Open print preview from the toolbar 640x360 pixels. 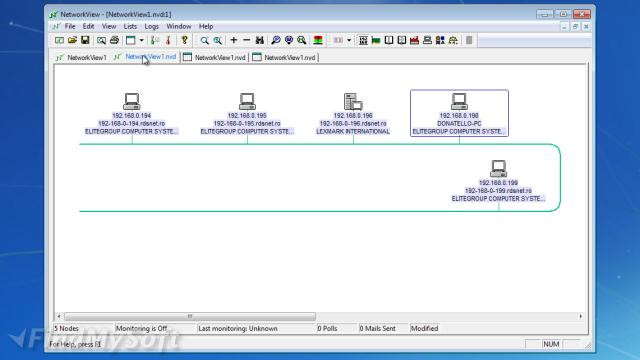click(101, 40)
